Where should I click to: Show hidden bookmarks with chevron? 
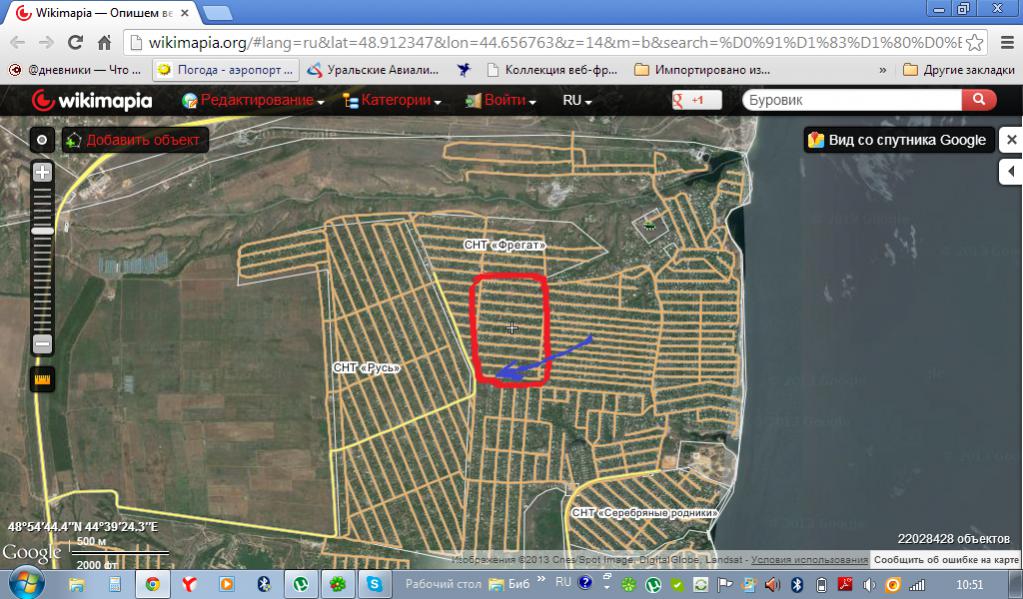(x=883, y=70)
